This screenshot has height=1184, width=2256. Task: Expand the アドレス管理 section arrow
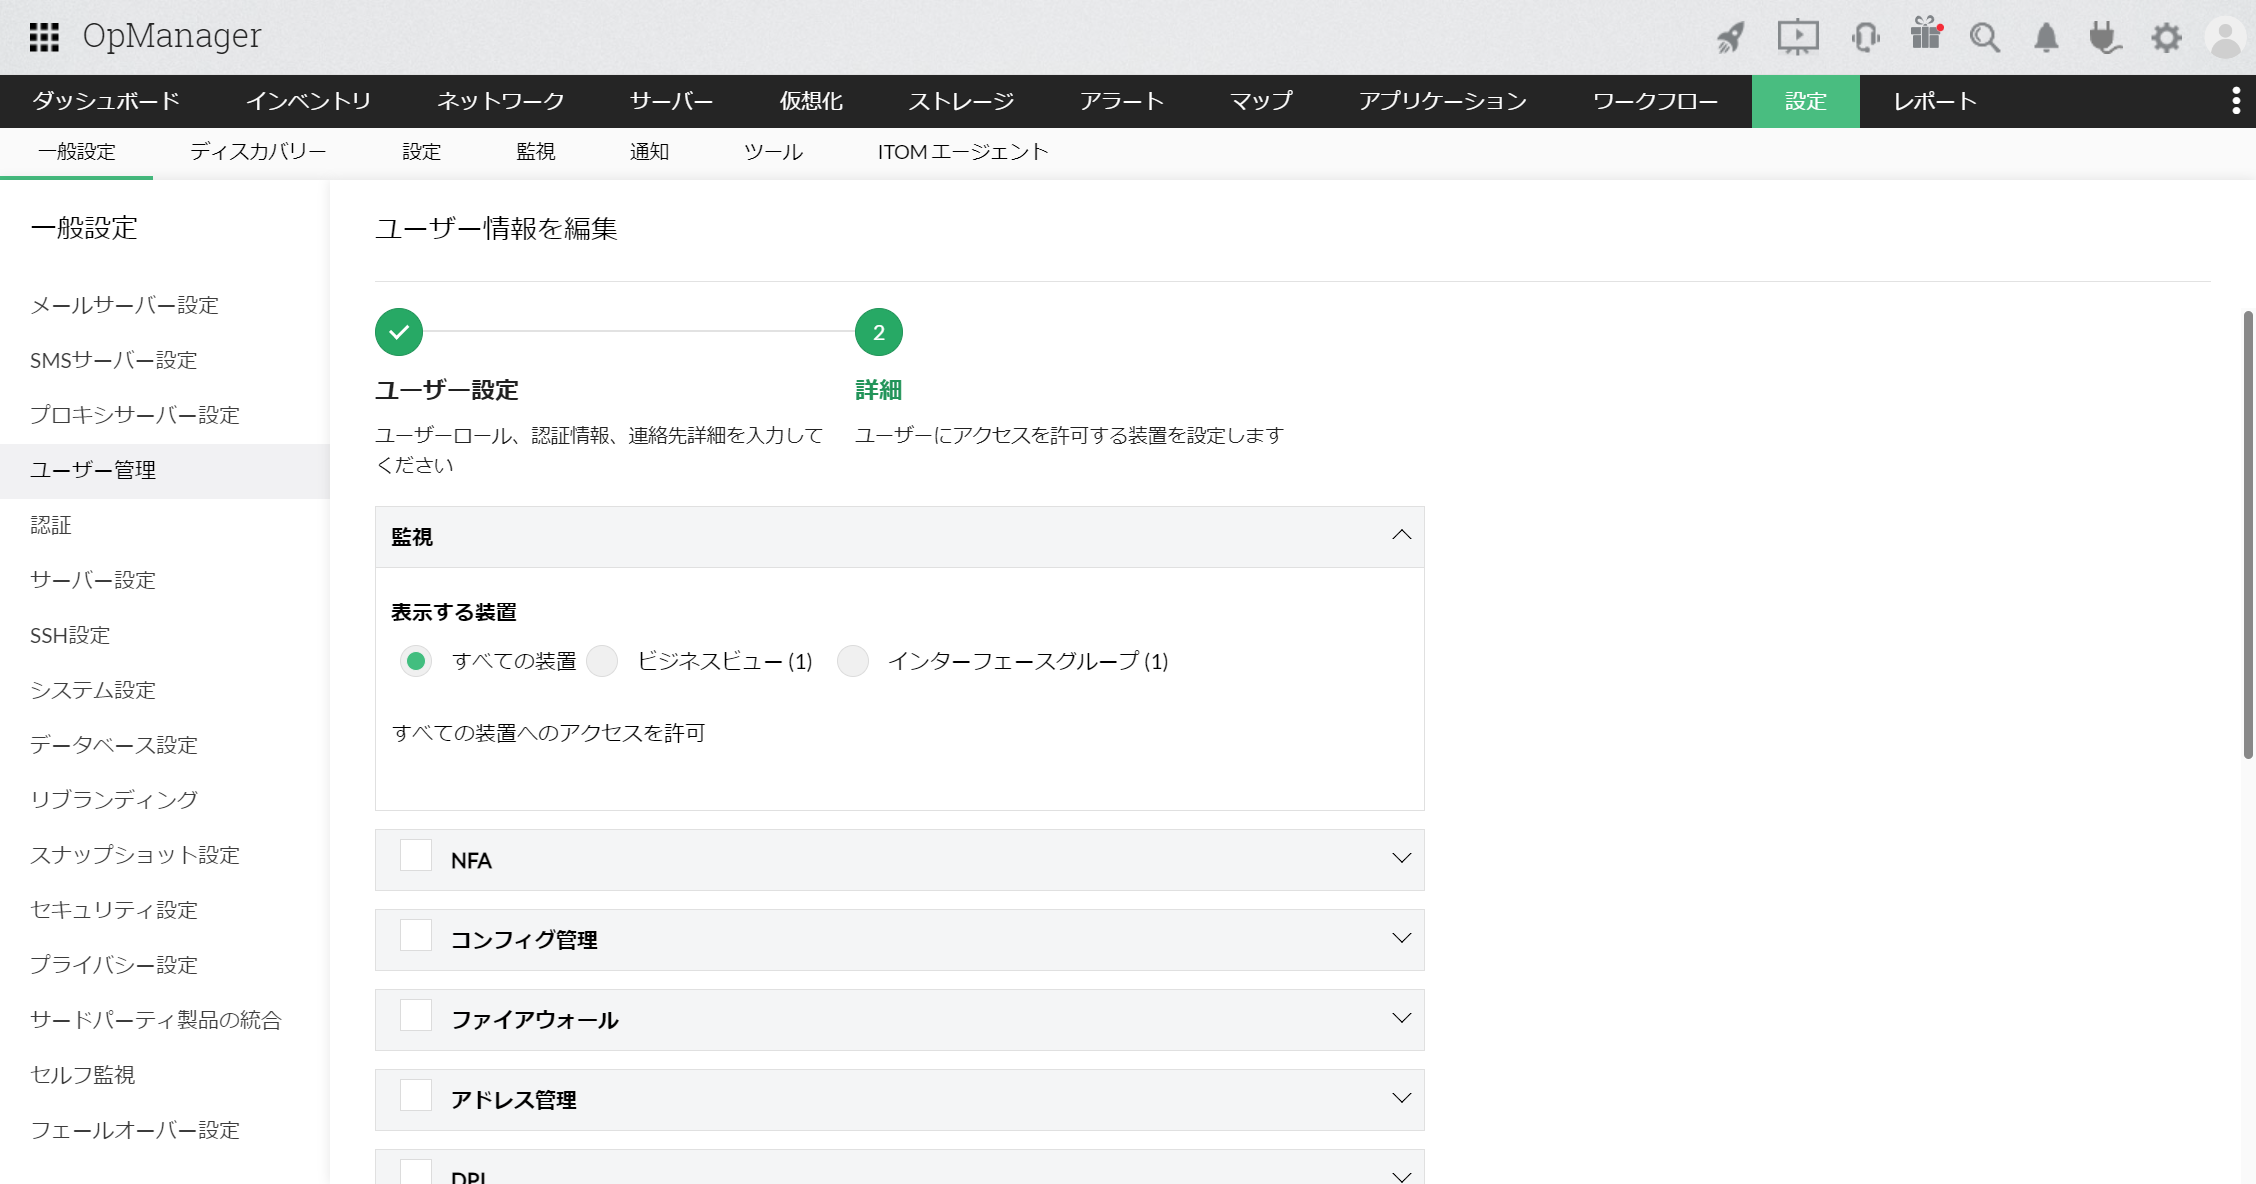(1401, 1099)
